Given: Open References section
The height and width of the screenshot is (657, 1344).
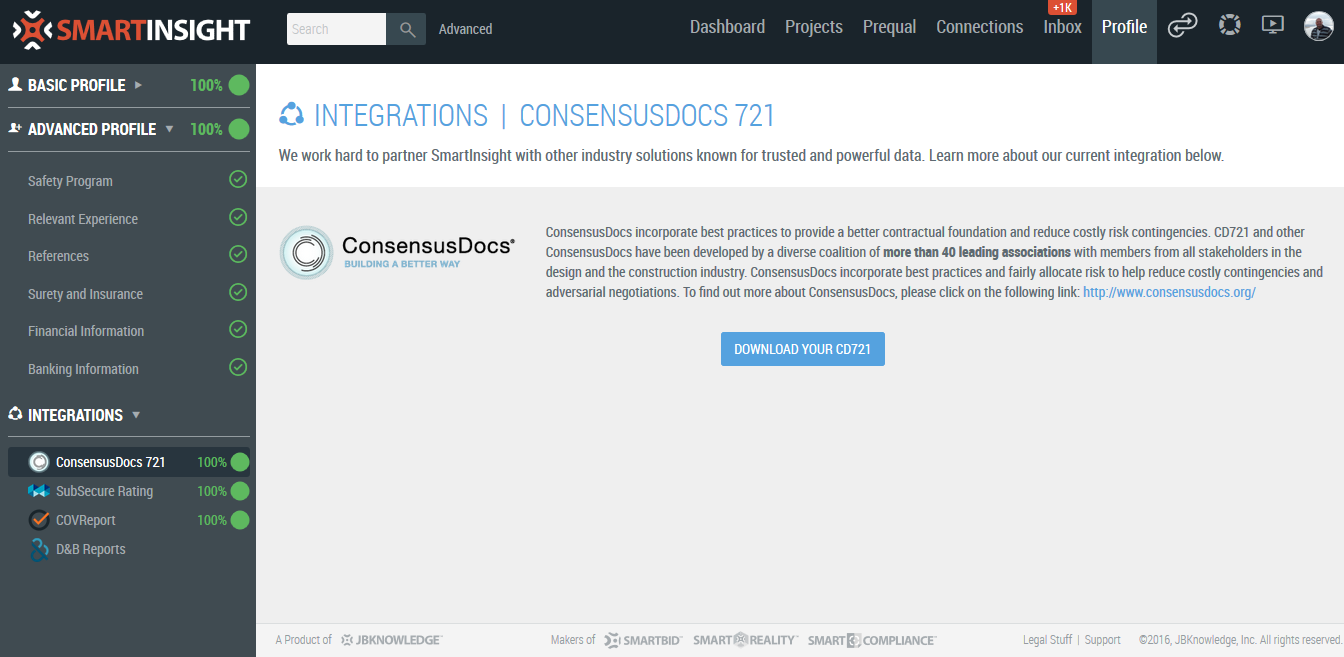Looking at the screenshot, I should pyautogui.click(x=58, y=256).
